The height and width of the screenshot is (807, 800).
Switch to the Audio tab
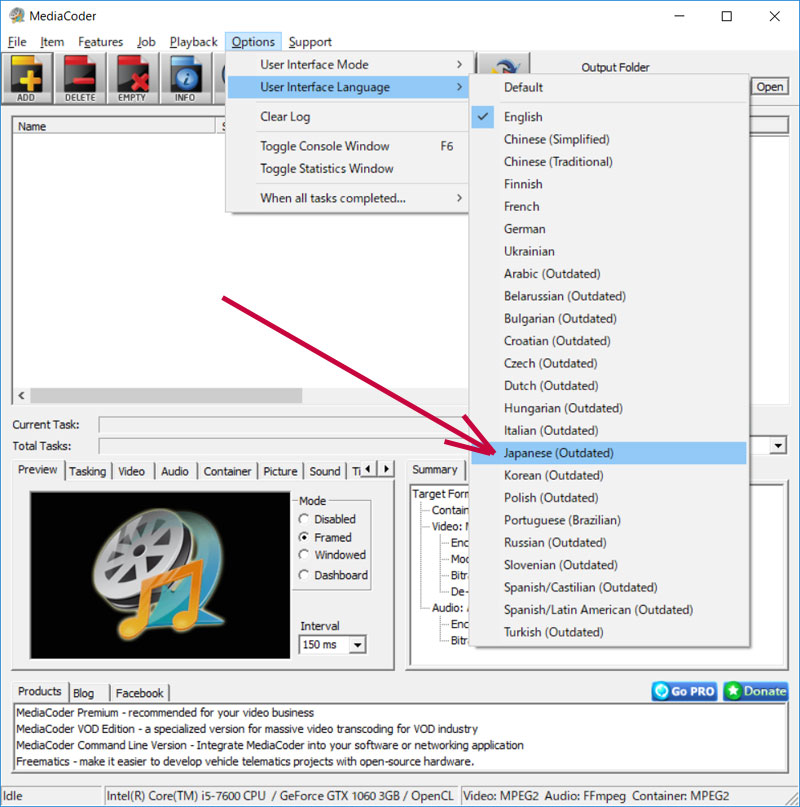[x=175, y=471]
